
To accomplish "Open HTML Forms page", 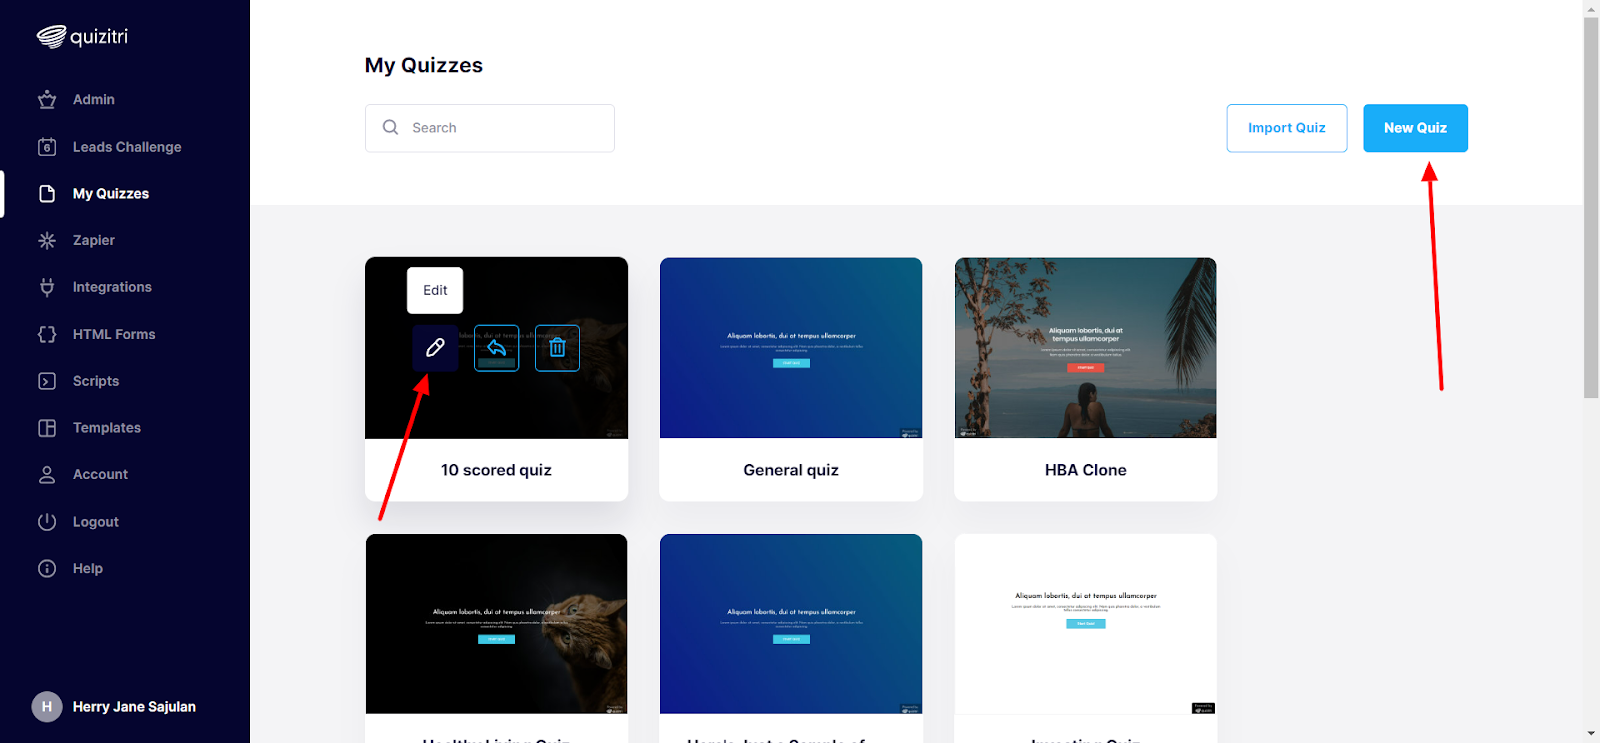I will (114, 334).
